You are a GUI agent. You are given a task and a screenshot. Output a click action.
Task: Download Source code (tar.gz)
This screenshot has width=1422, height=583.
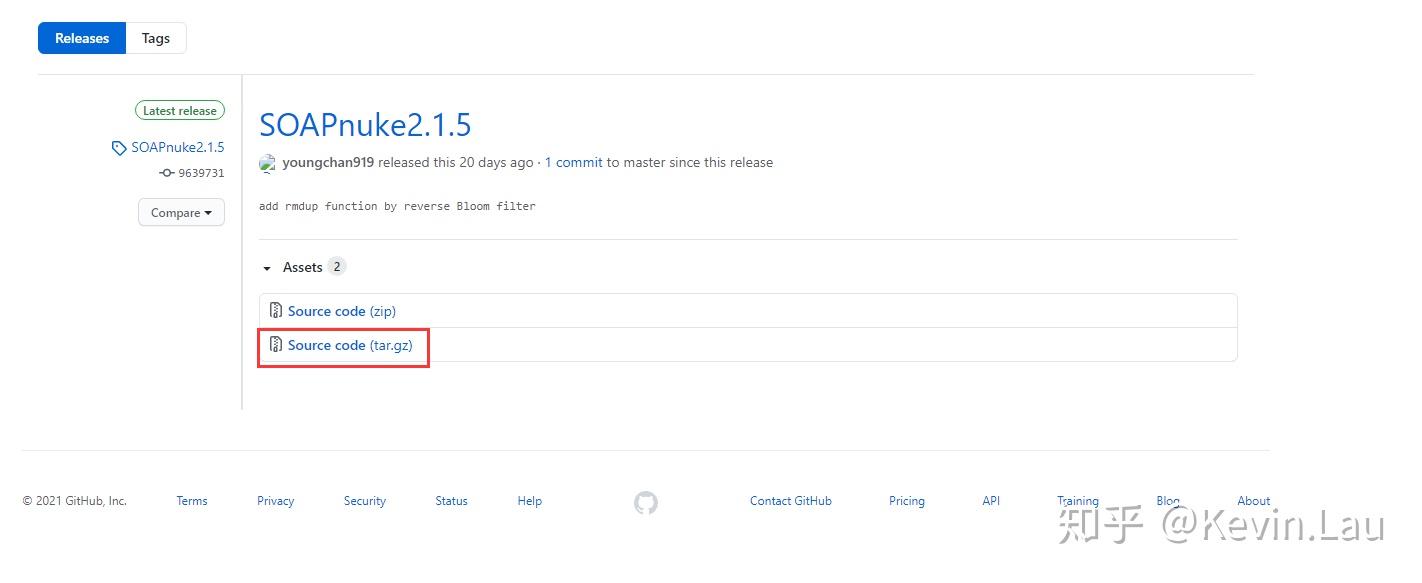pyautogui.click(x=350, y=345)
